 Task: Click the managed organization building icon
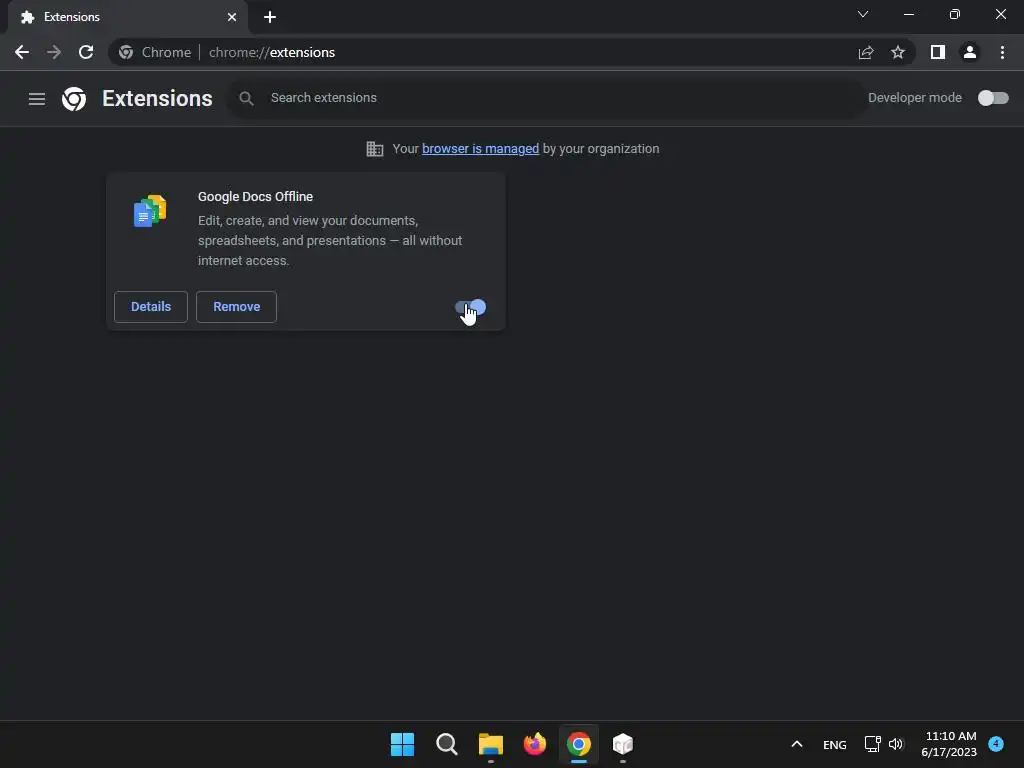pos(374,149)
